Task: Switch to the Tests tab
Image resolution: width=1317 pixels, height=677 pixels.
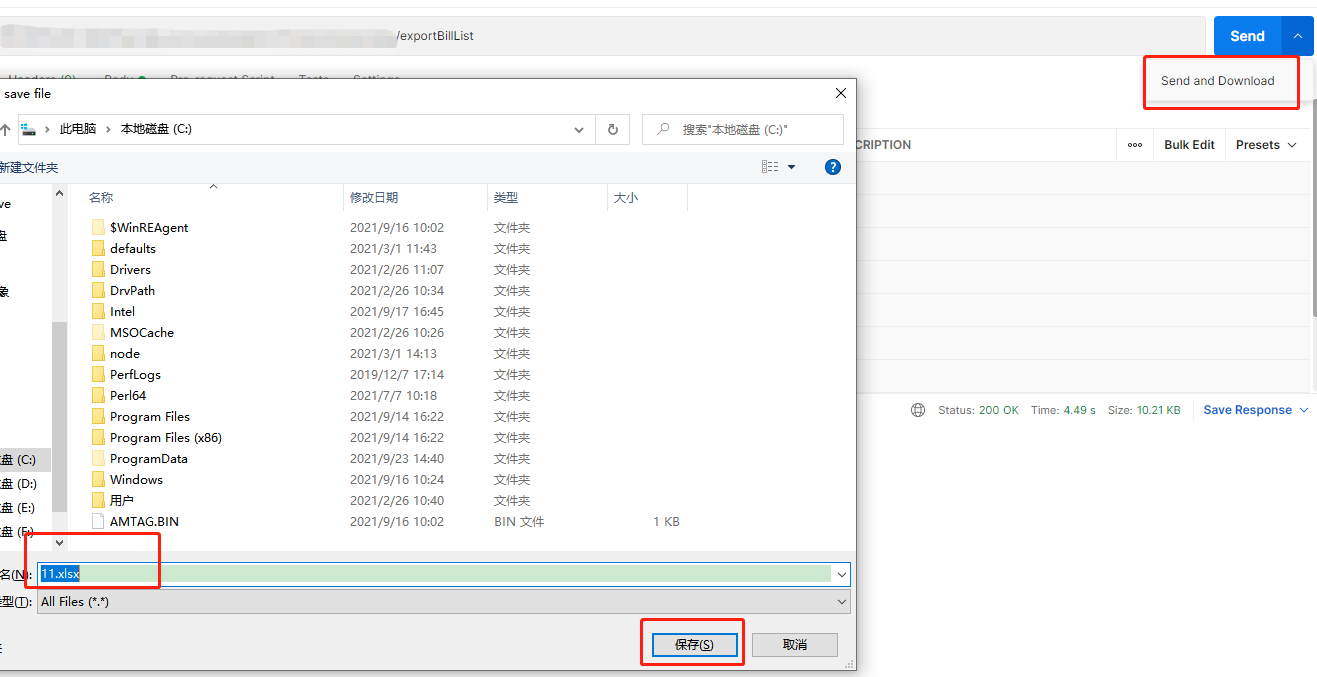Action: tap(314, 80)
